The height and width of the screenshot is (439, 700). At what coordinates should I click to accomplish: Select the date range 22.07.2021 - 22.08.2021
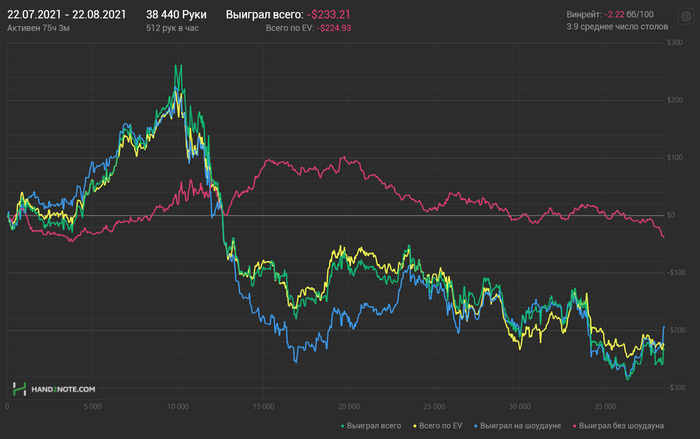tap(67, 15)
